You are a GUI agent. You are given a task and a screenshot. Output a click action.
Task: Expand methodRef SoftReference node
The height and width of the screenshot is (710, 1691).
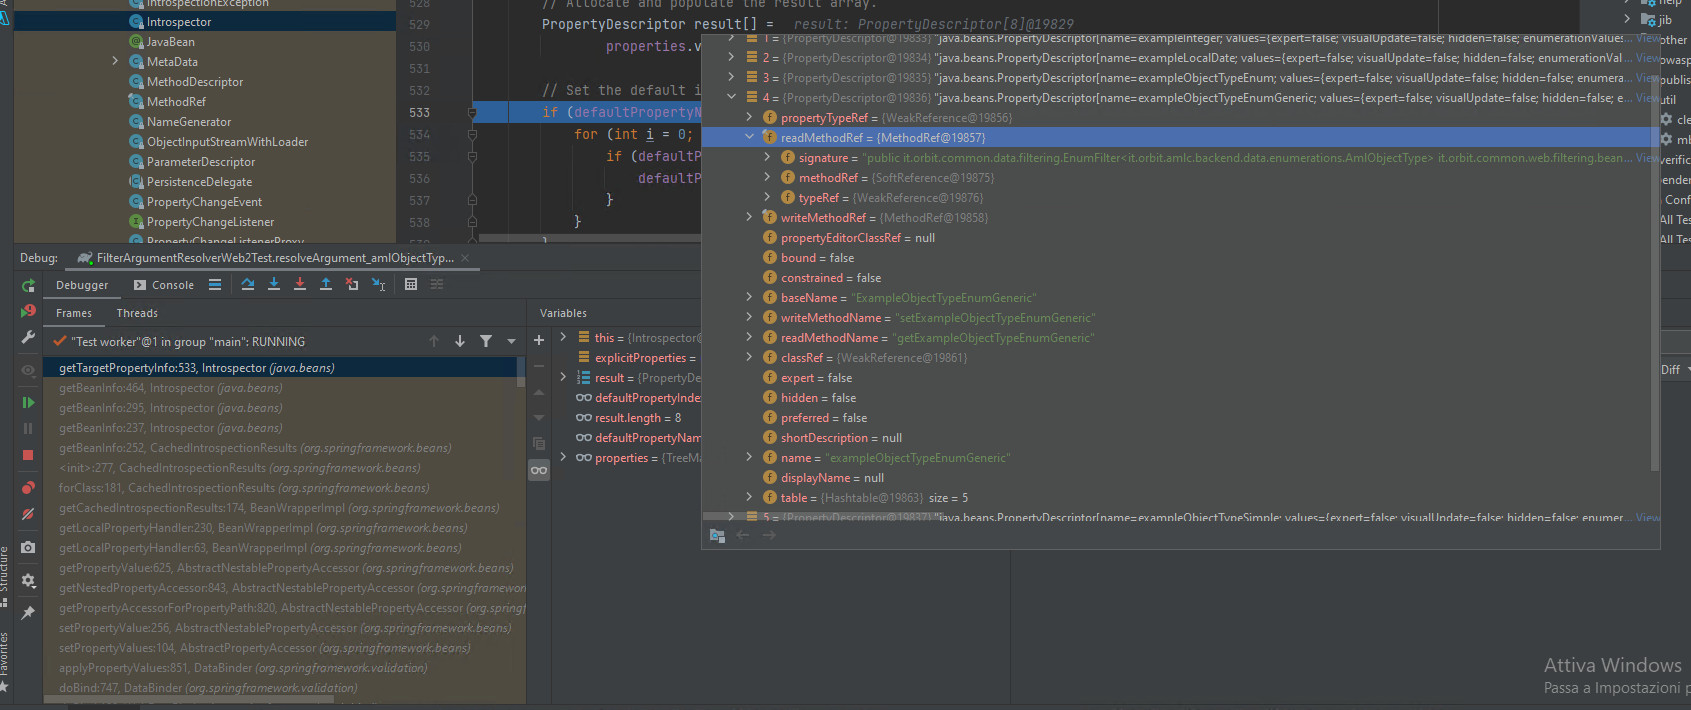[767, 177]
